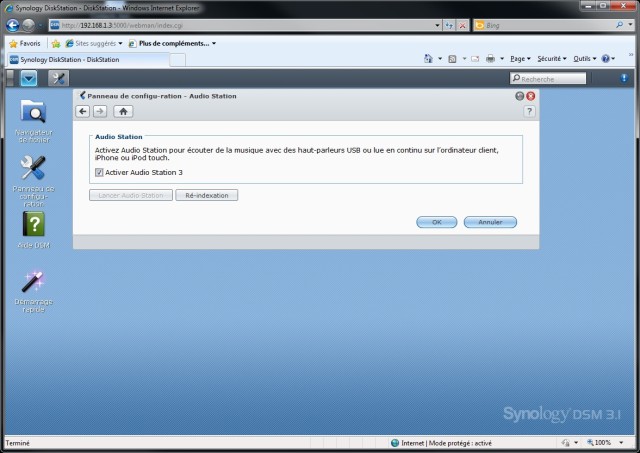The width and height of the screenshot is (640, 453).
Task: Close the Audio Station panel with red X
Action: coord(531,96)
